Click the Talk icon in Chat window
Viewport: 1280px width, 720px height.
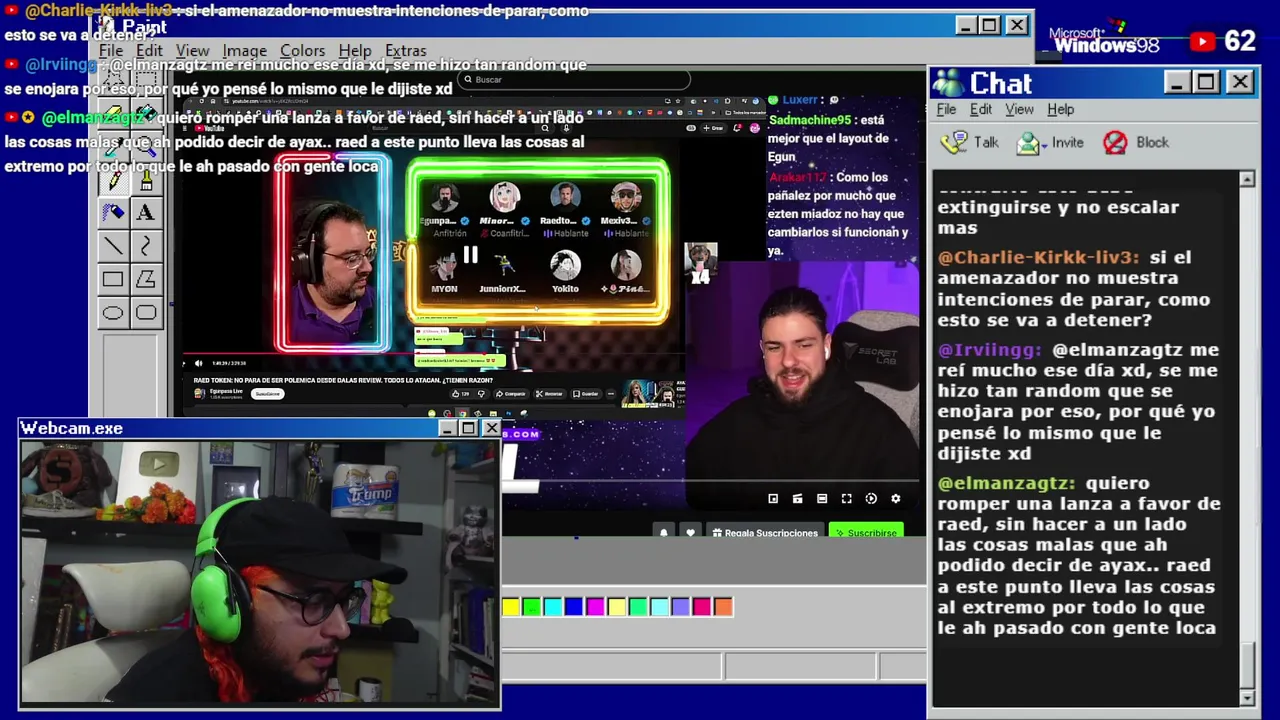pyautogui.click(x=956, y=142)
